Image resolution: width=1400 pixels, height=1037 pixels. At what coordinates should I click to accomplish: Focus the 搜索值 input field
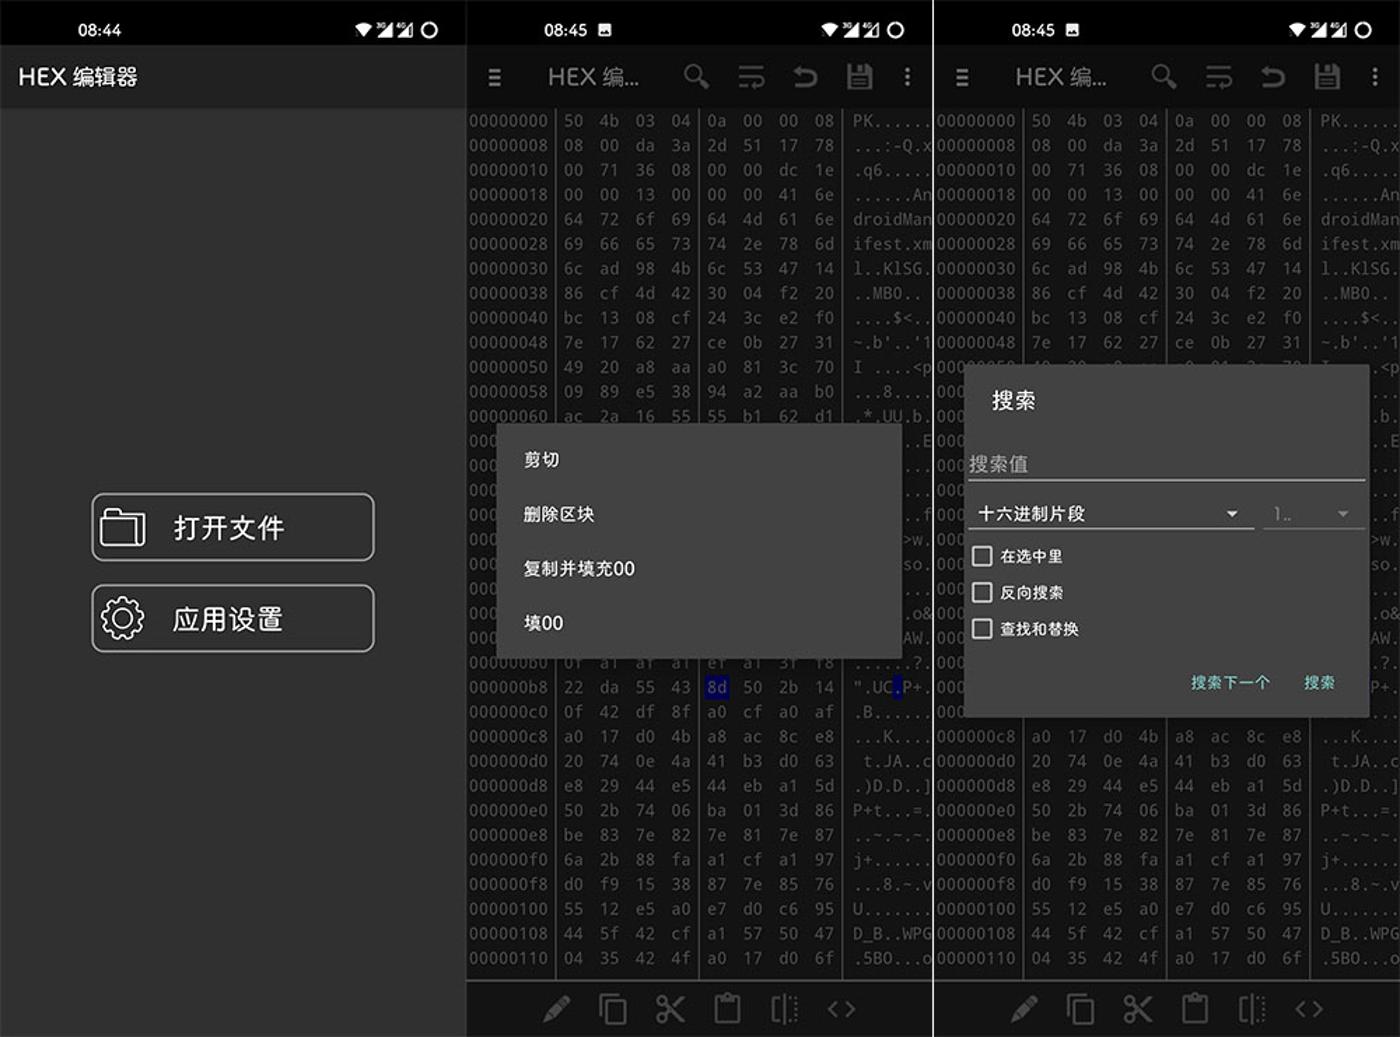click(1165, 464)
